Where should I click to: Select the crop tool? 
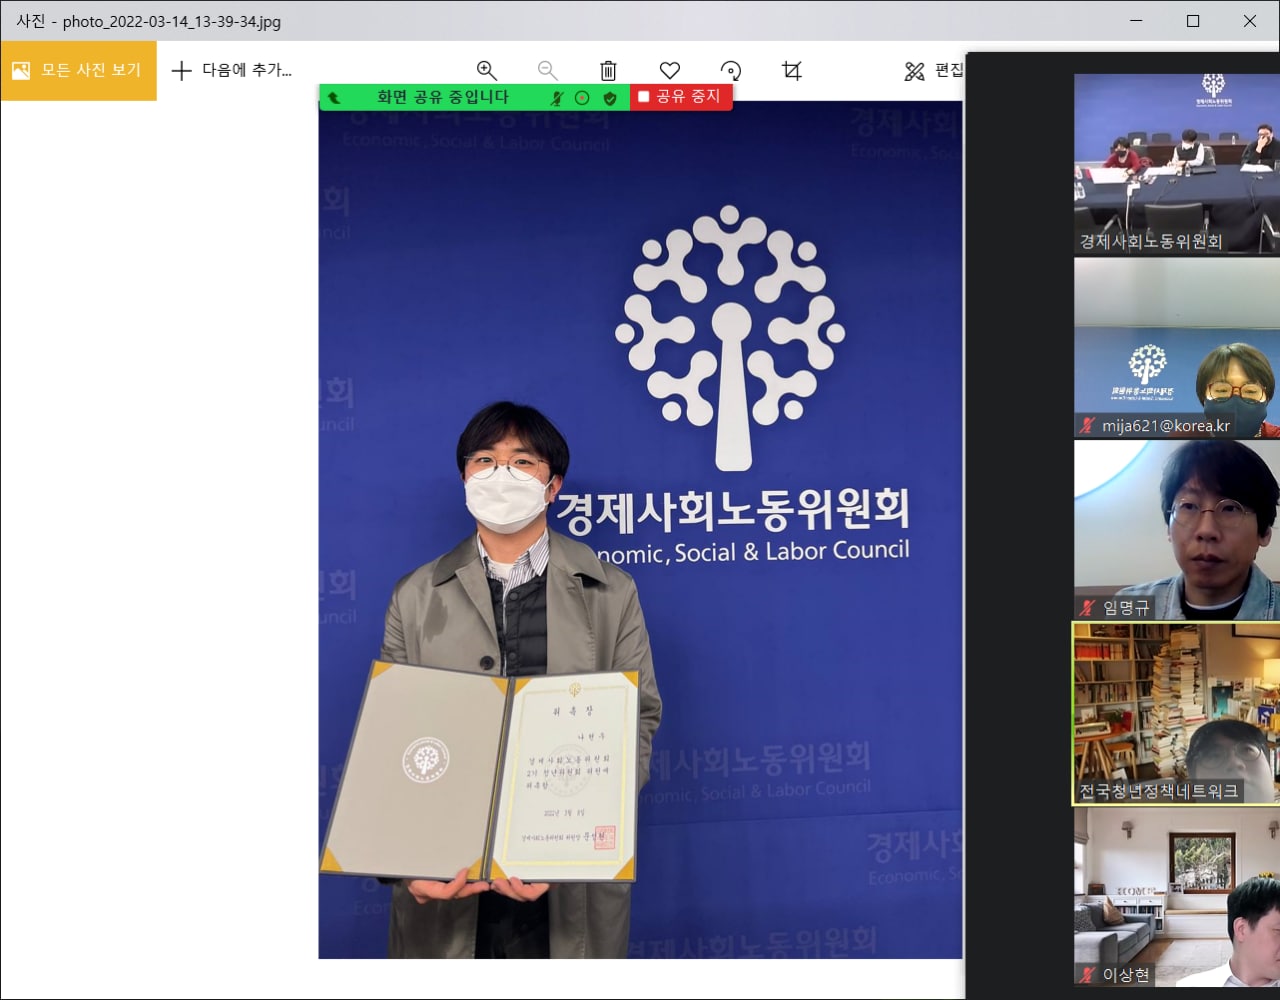tap(792, 70)
